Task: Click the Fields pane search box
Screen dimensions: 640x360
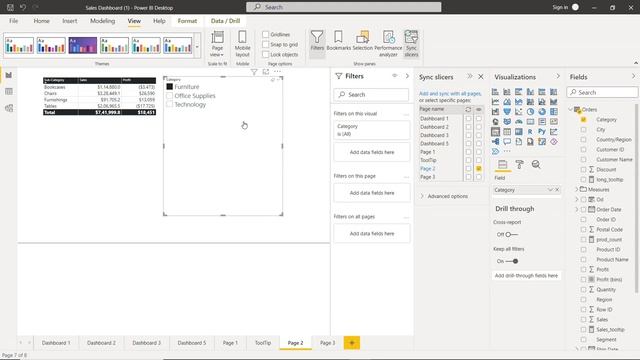Action: click(602, 93)
